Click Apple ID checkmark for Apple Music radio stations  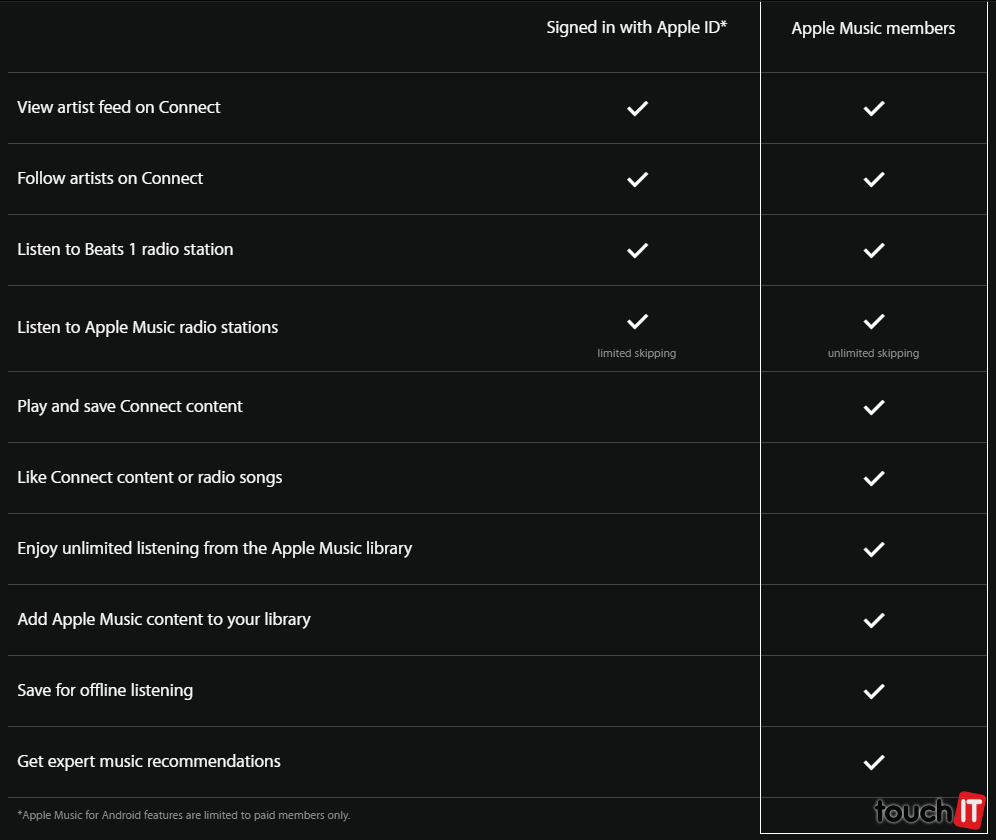pos(637,321)
